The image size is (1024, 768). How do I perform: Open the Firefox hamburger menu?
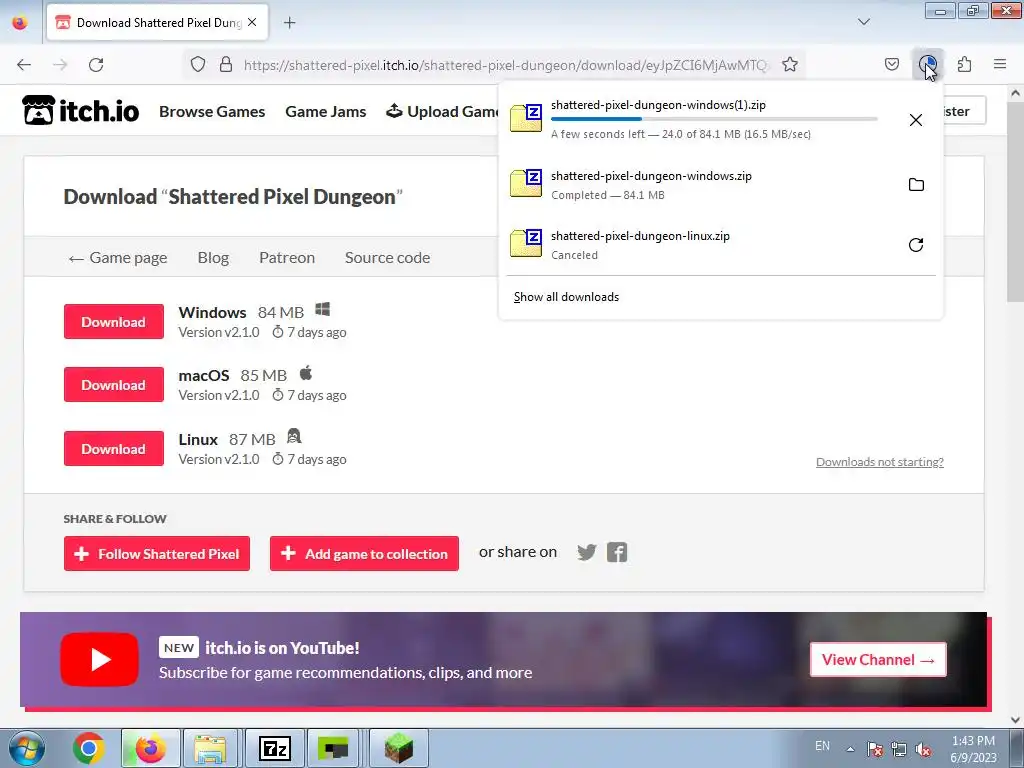tap(1000, 65)
